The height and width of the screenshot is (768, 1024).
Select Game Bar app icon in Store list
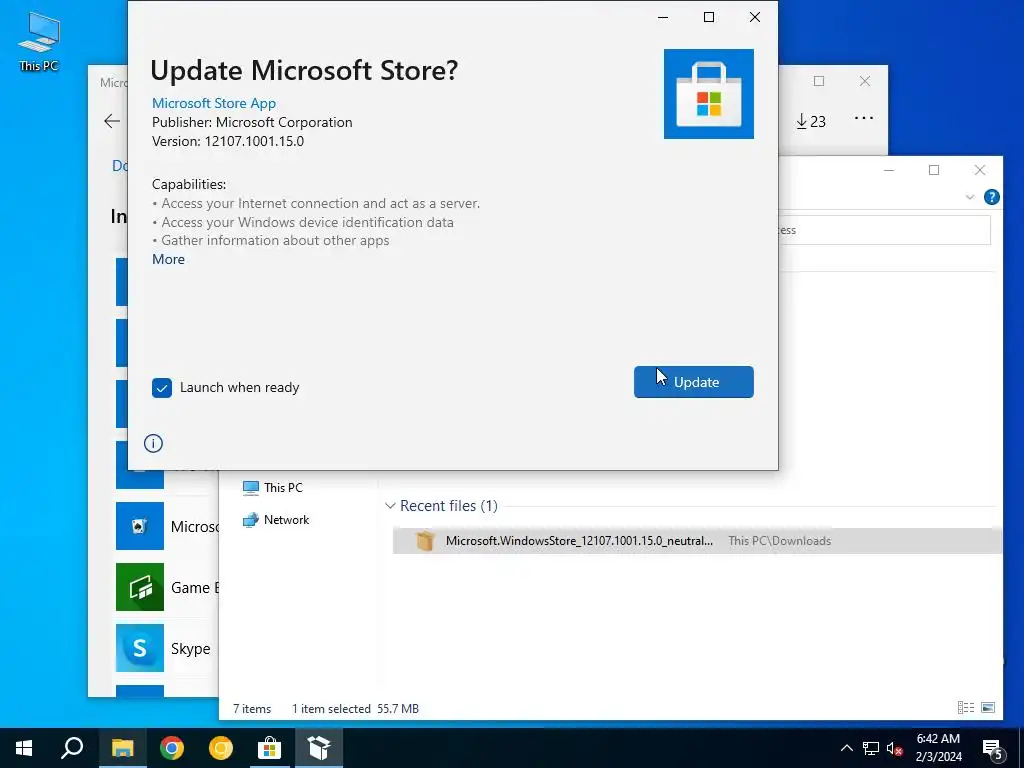coord(140,587)
